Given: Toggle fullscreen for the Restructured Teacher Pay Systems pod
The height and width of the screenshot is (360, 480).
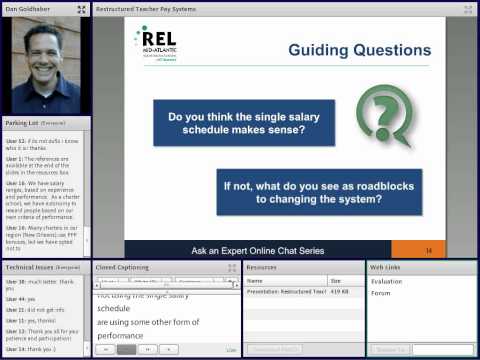Looking at the screenshot, I should coord(468,9).
